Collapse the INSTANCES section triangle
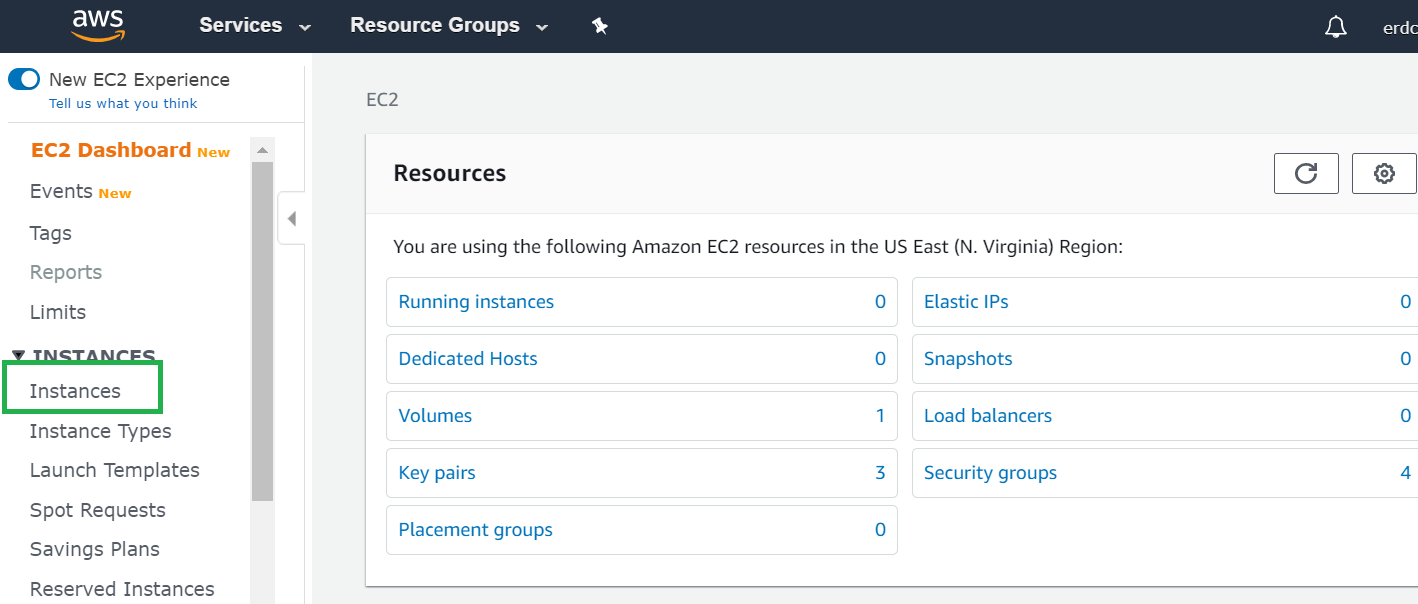Viewport: 1418px width, 604px height. tap(18, 355)
